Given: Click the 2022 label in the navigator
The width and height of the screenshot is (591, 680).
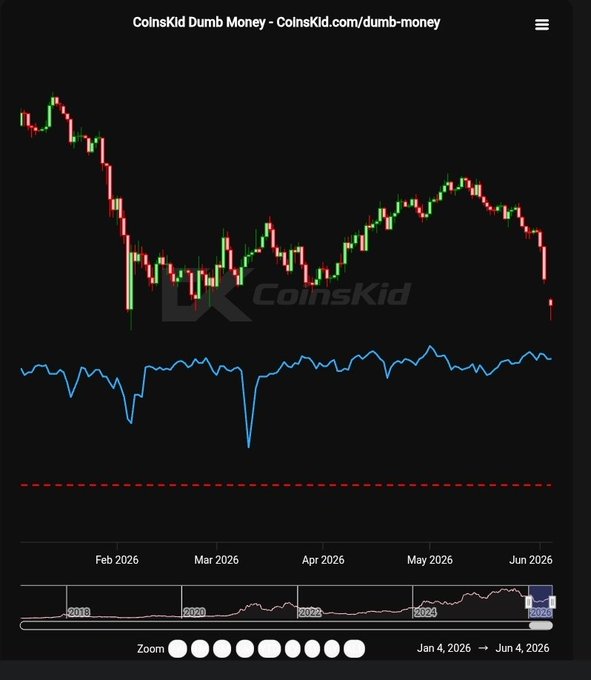Looking at the screenshot, I should (x=310, y=612).
